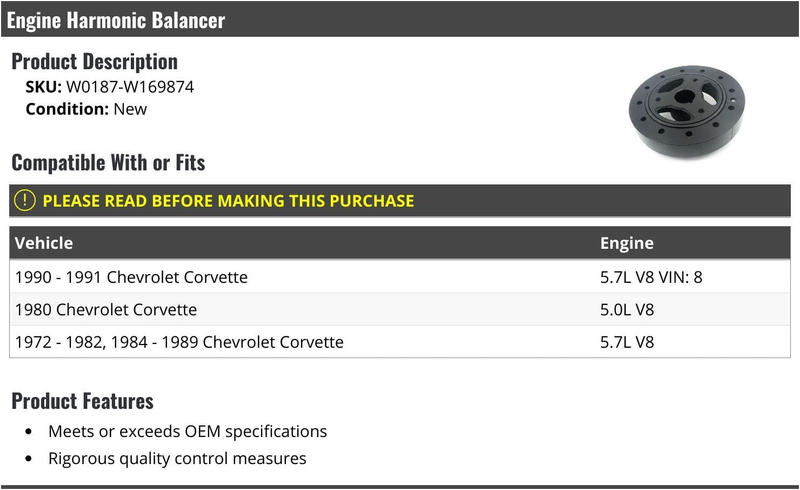
Task: Select the 1980 Chevrolet Corvette row
Action: 400,309
